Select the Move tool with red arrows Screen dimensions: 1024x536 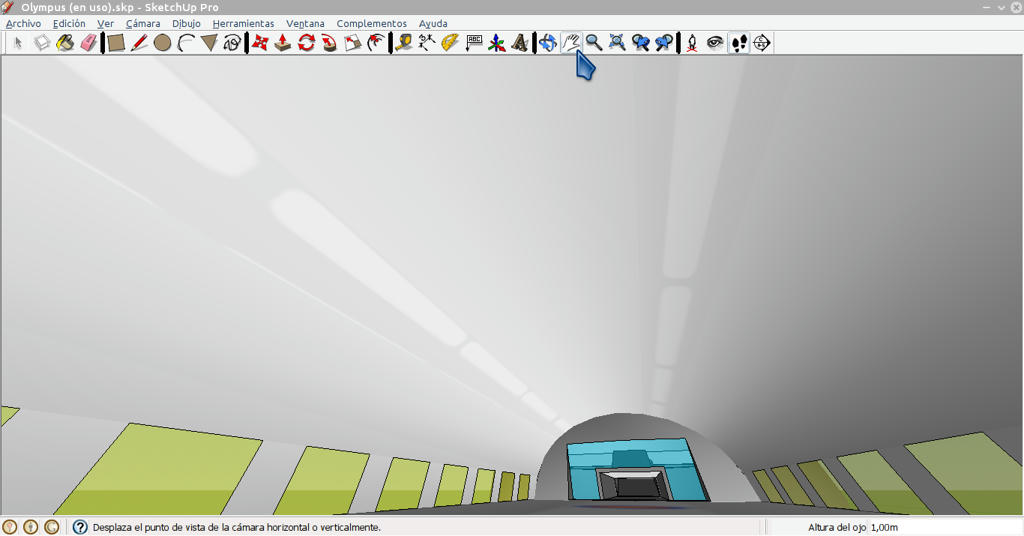[x=260, y=43]
